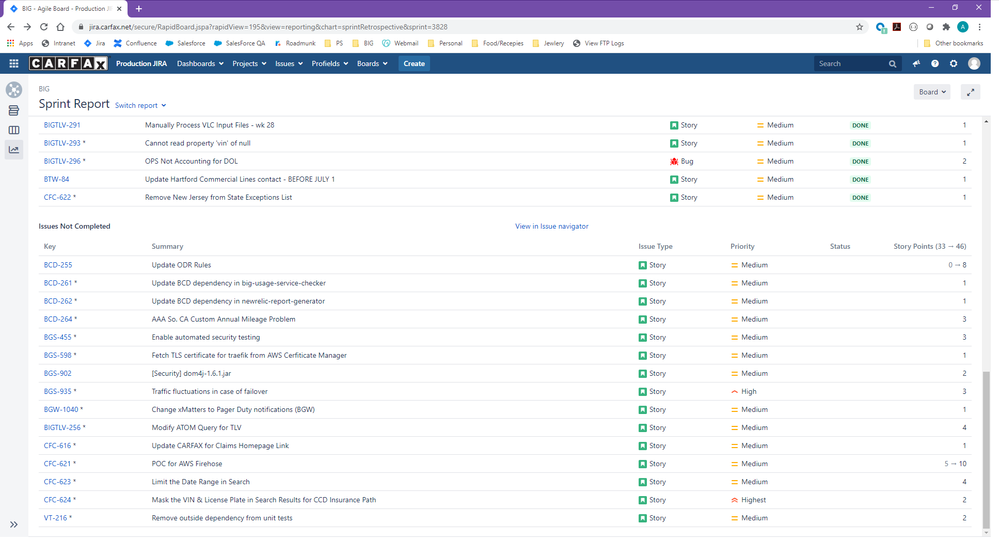Click the CARFAX logo
The width and height of the screenshot is (999, 542).
[68, 64]
